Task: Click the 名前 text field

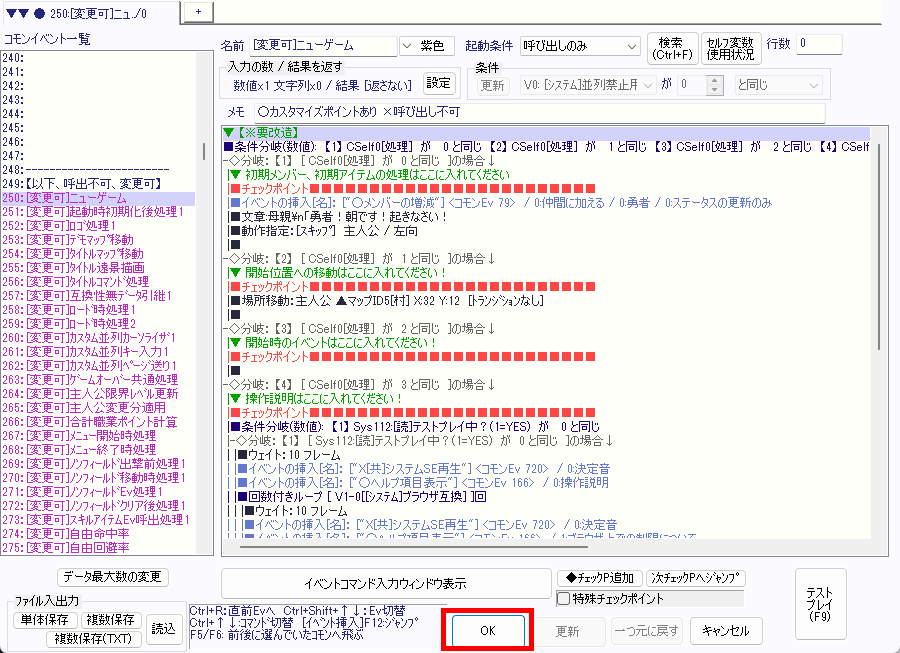Action: tap(323, 46)
